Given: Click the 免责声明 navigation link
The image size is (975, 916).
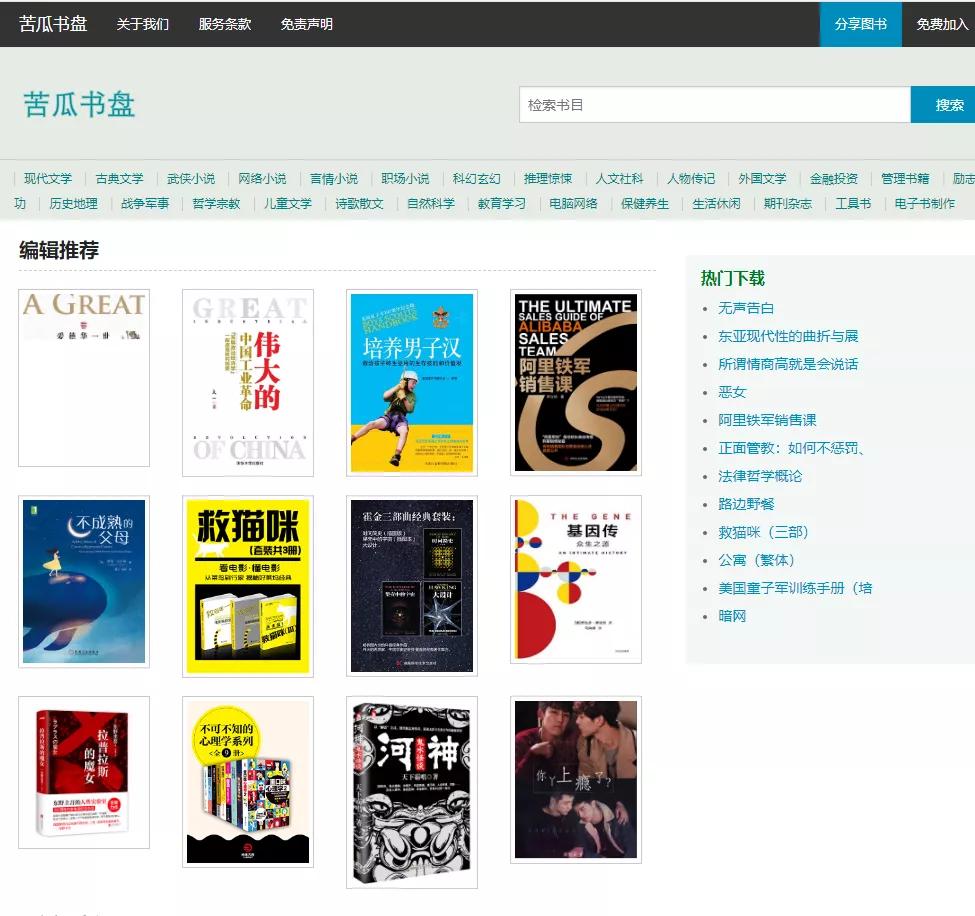Looking at the screenshot, I should [307, 25].
